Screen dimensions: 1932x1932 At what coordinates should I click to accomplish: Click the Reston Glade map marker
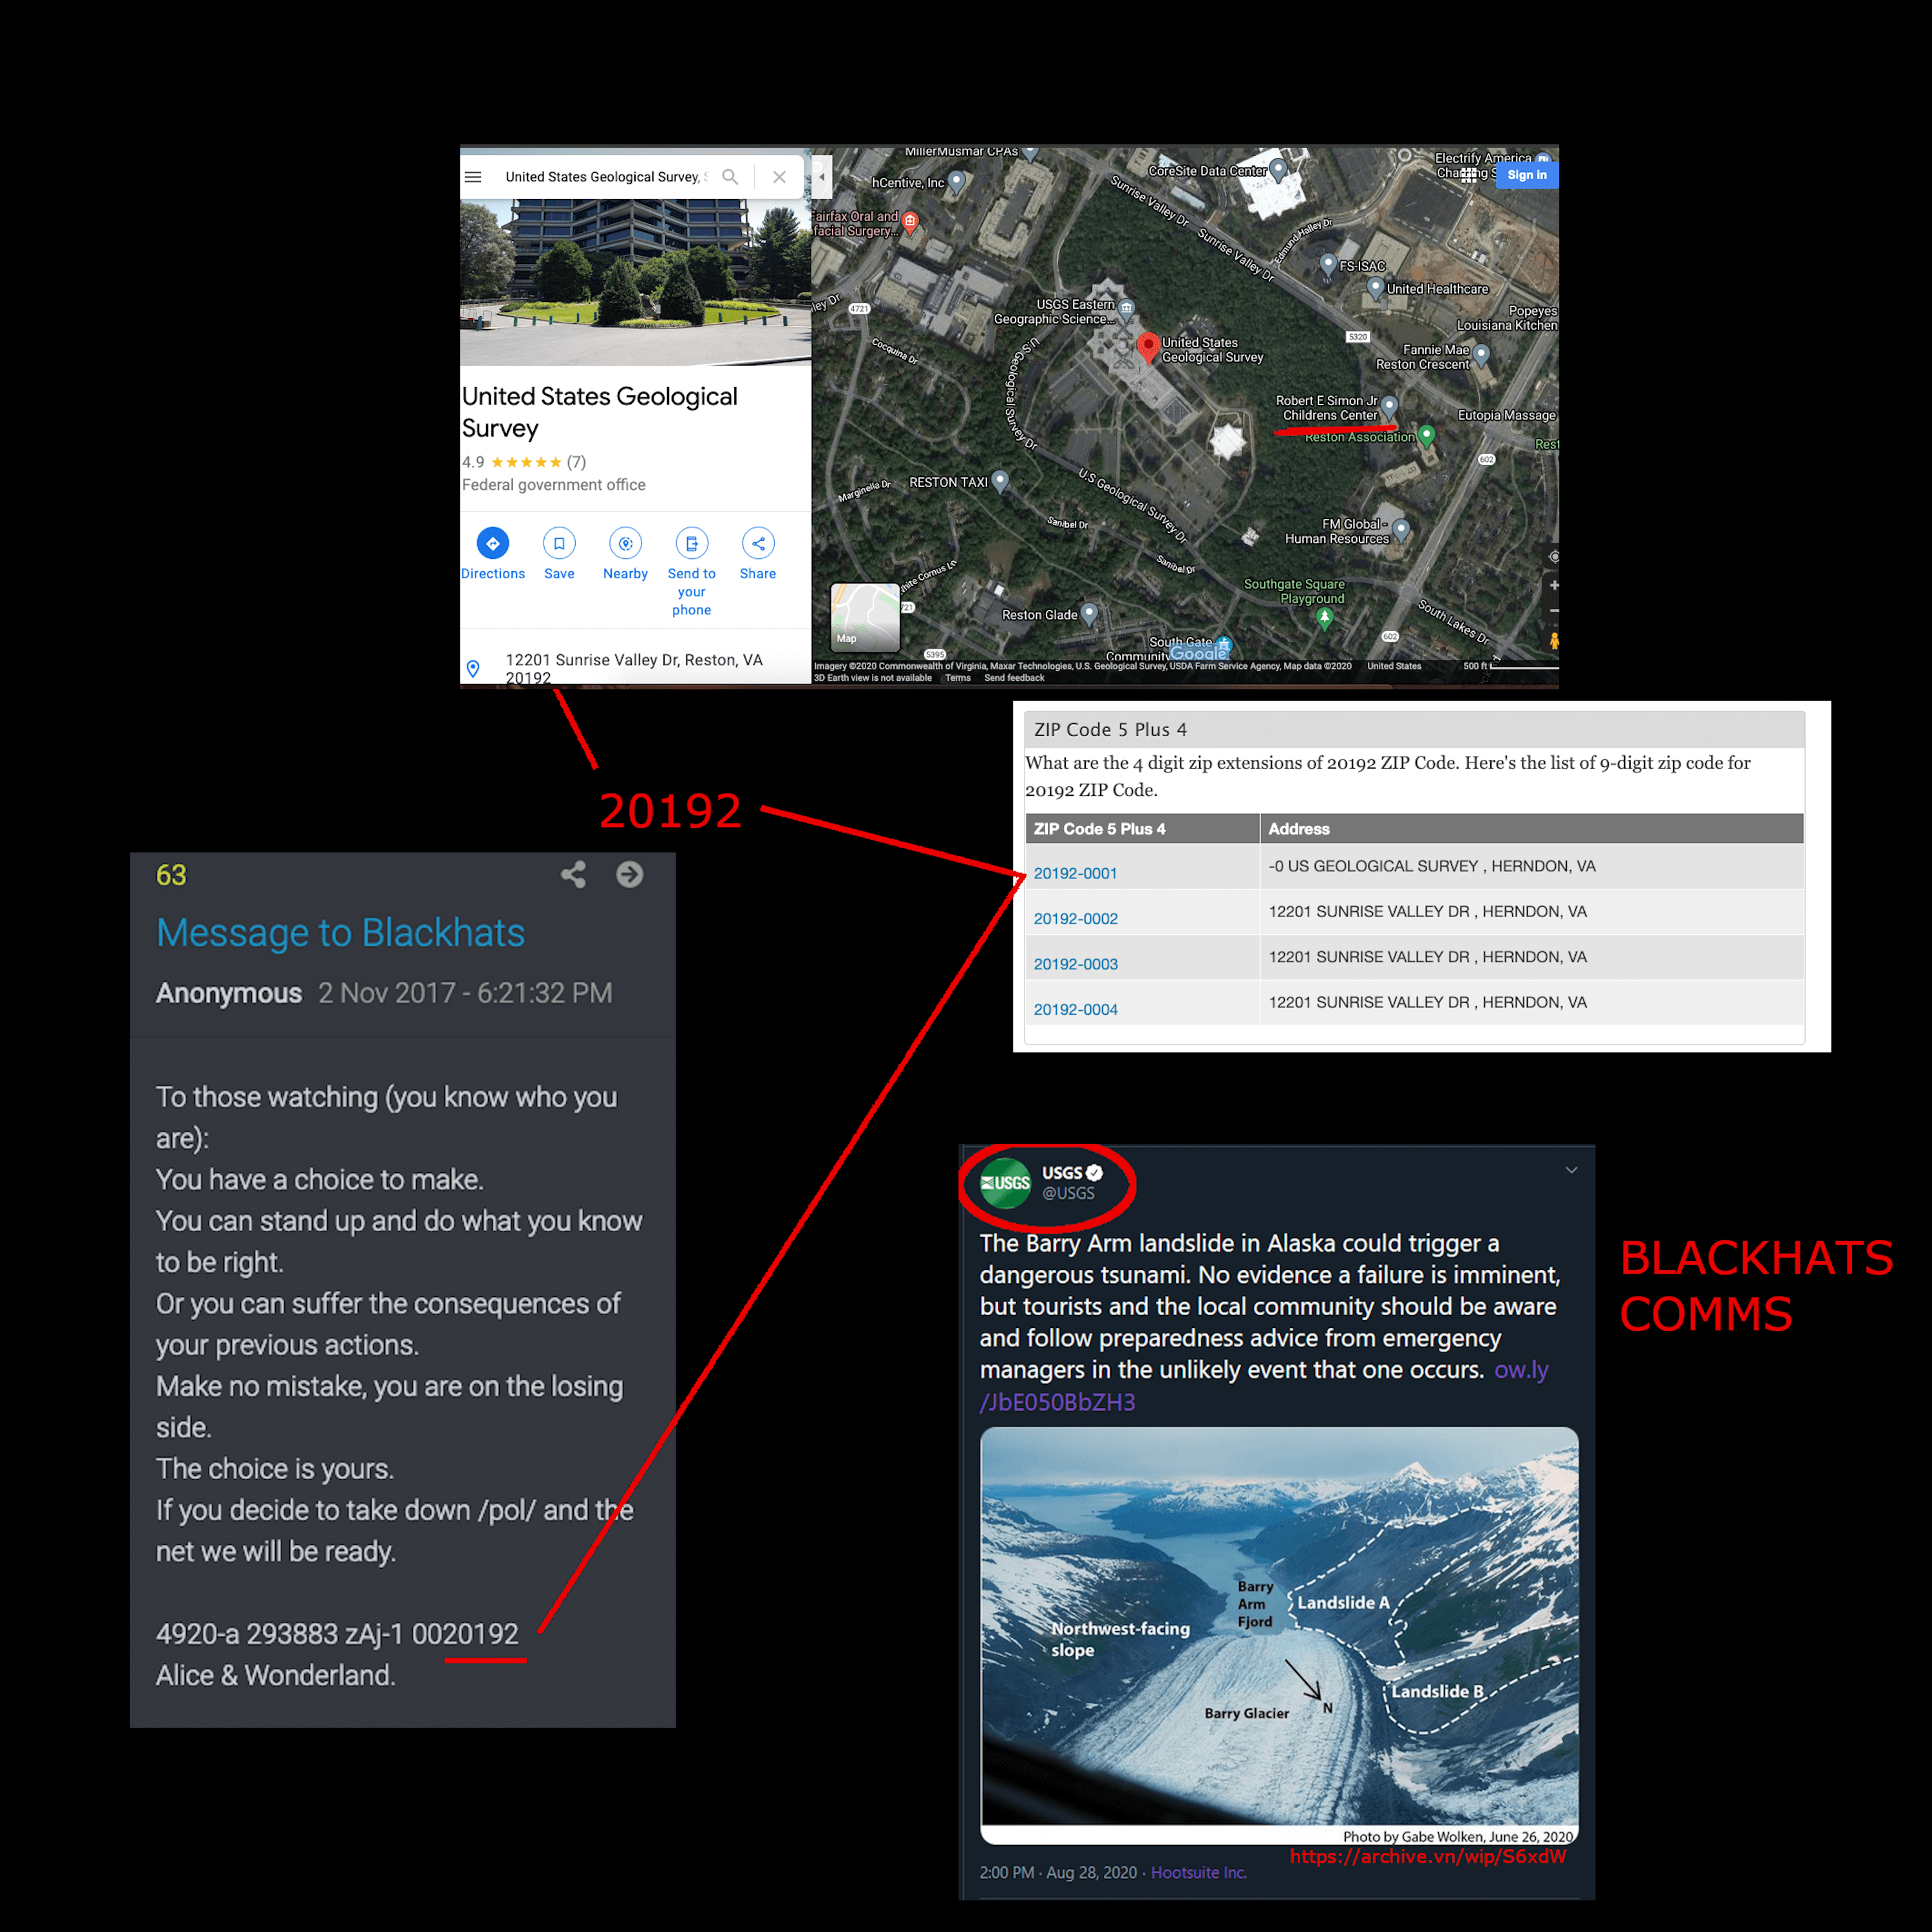click(x=1090, y=613)
